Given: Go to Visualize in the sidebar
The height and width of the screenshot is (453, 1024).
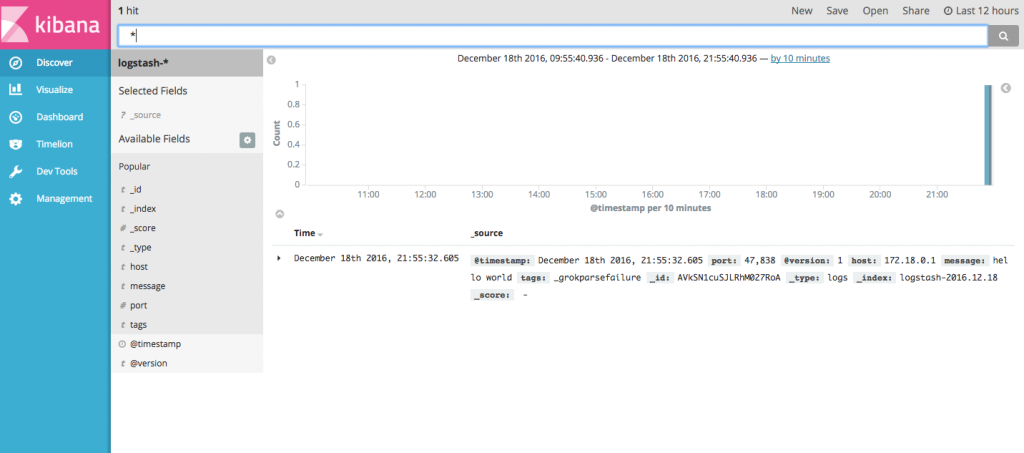Looking at the screenshot, I should pyautogui.click(x=55, y=90).
